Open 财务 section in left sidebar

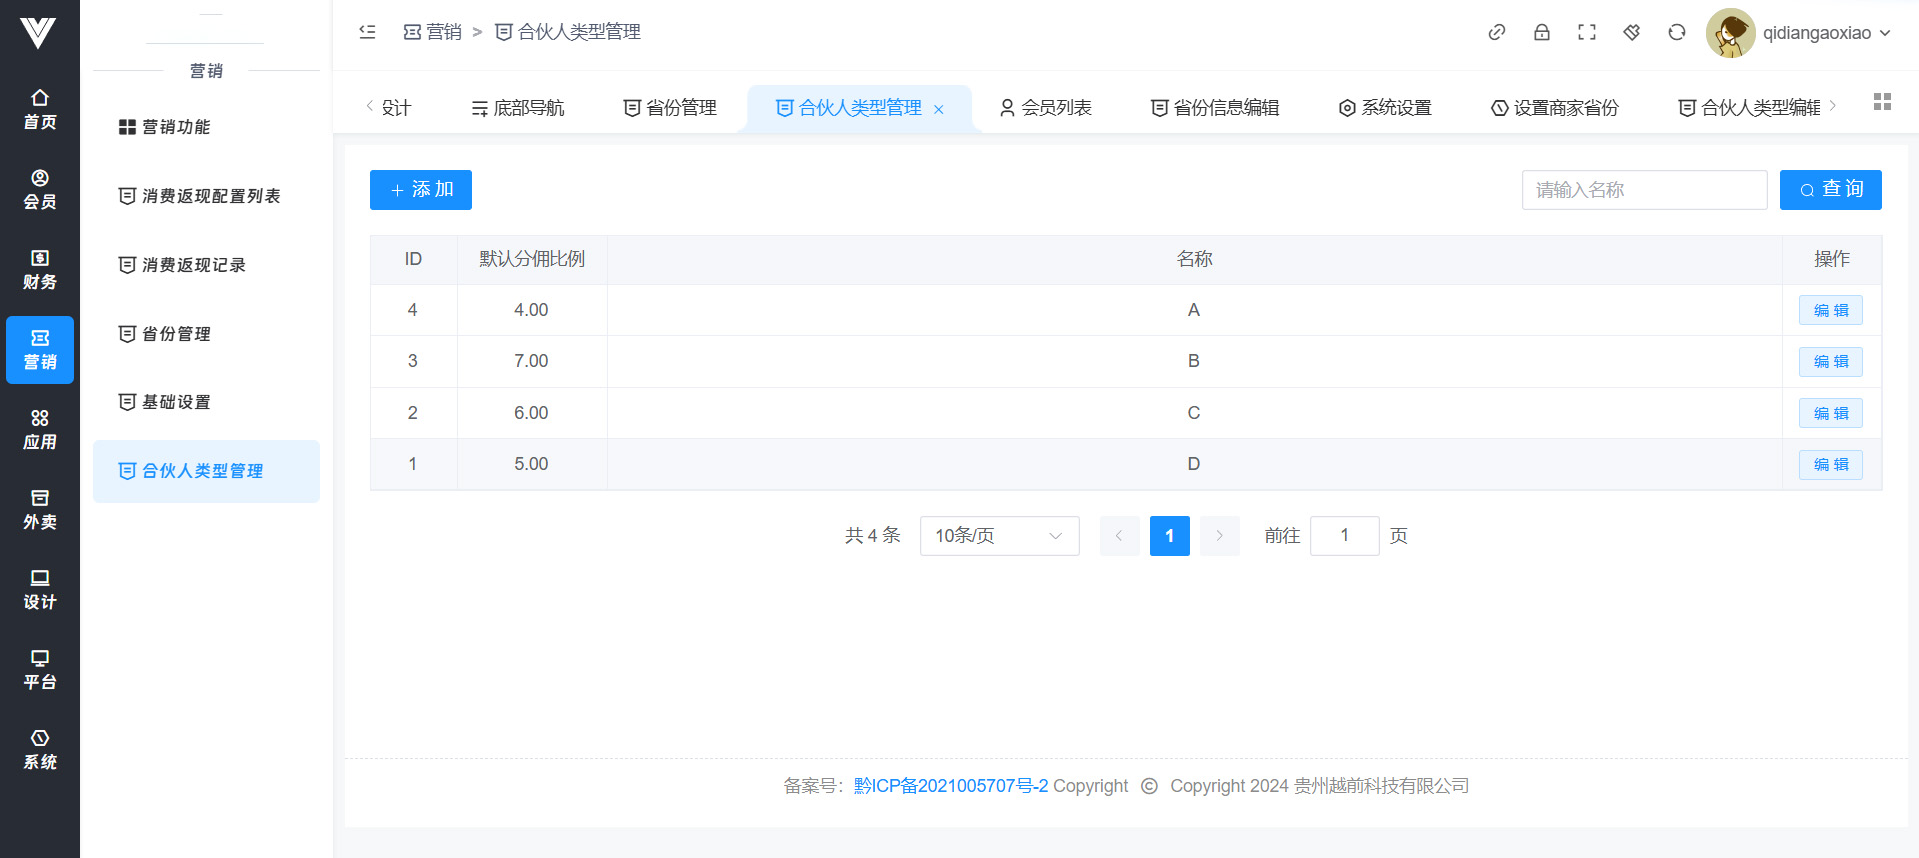40,269
